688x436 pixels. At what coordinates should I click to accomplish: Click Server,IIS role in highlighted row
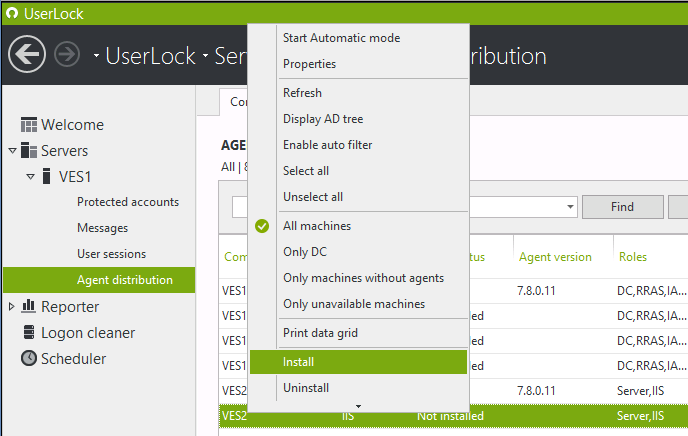(x=640, y=416)
